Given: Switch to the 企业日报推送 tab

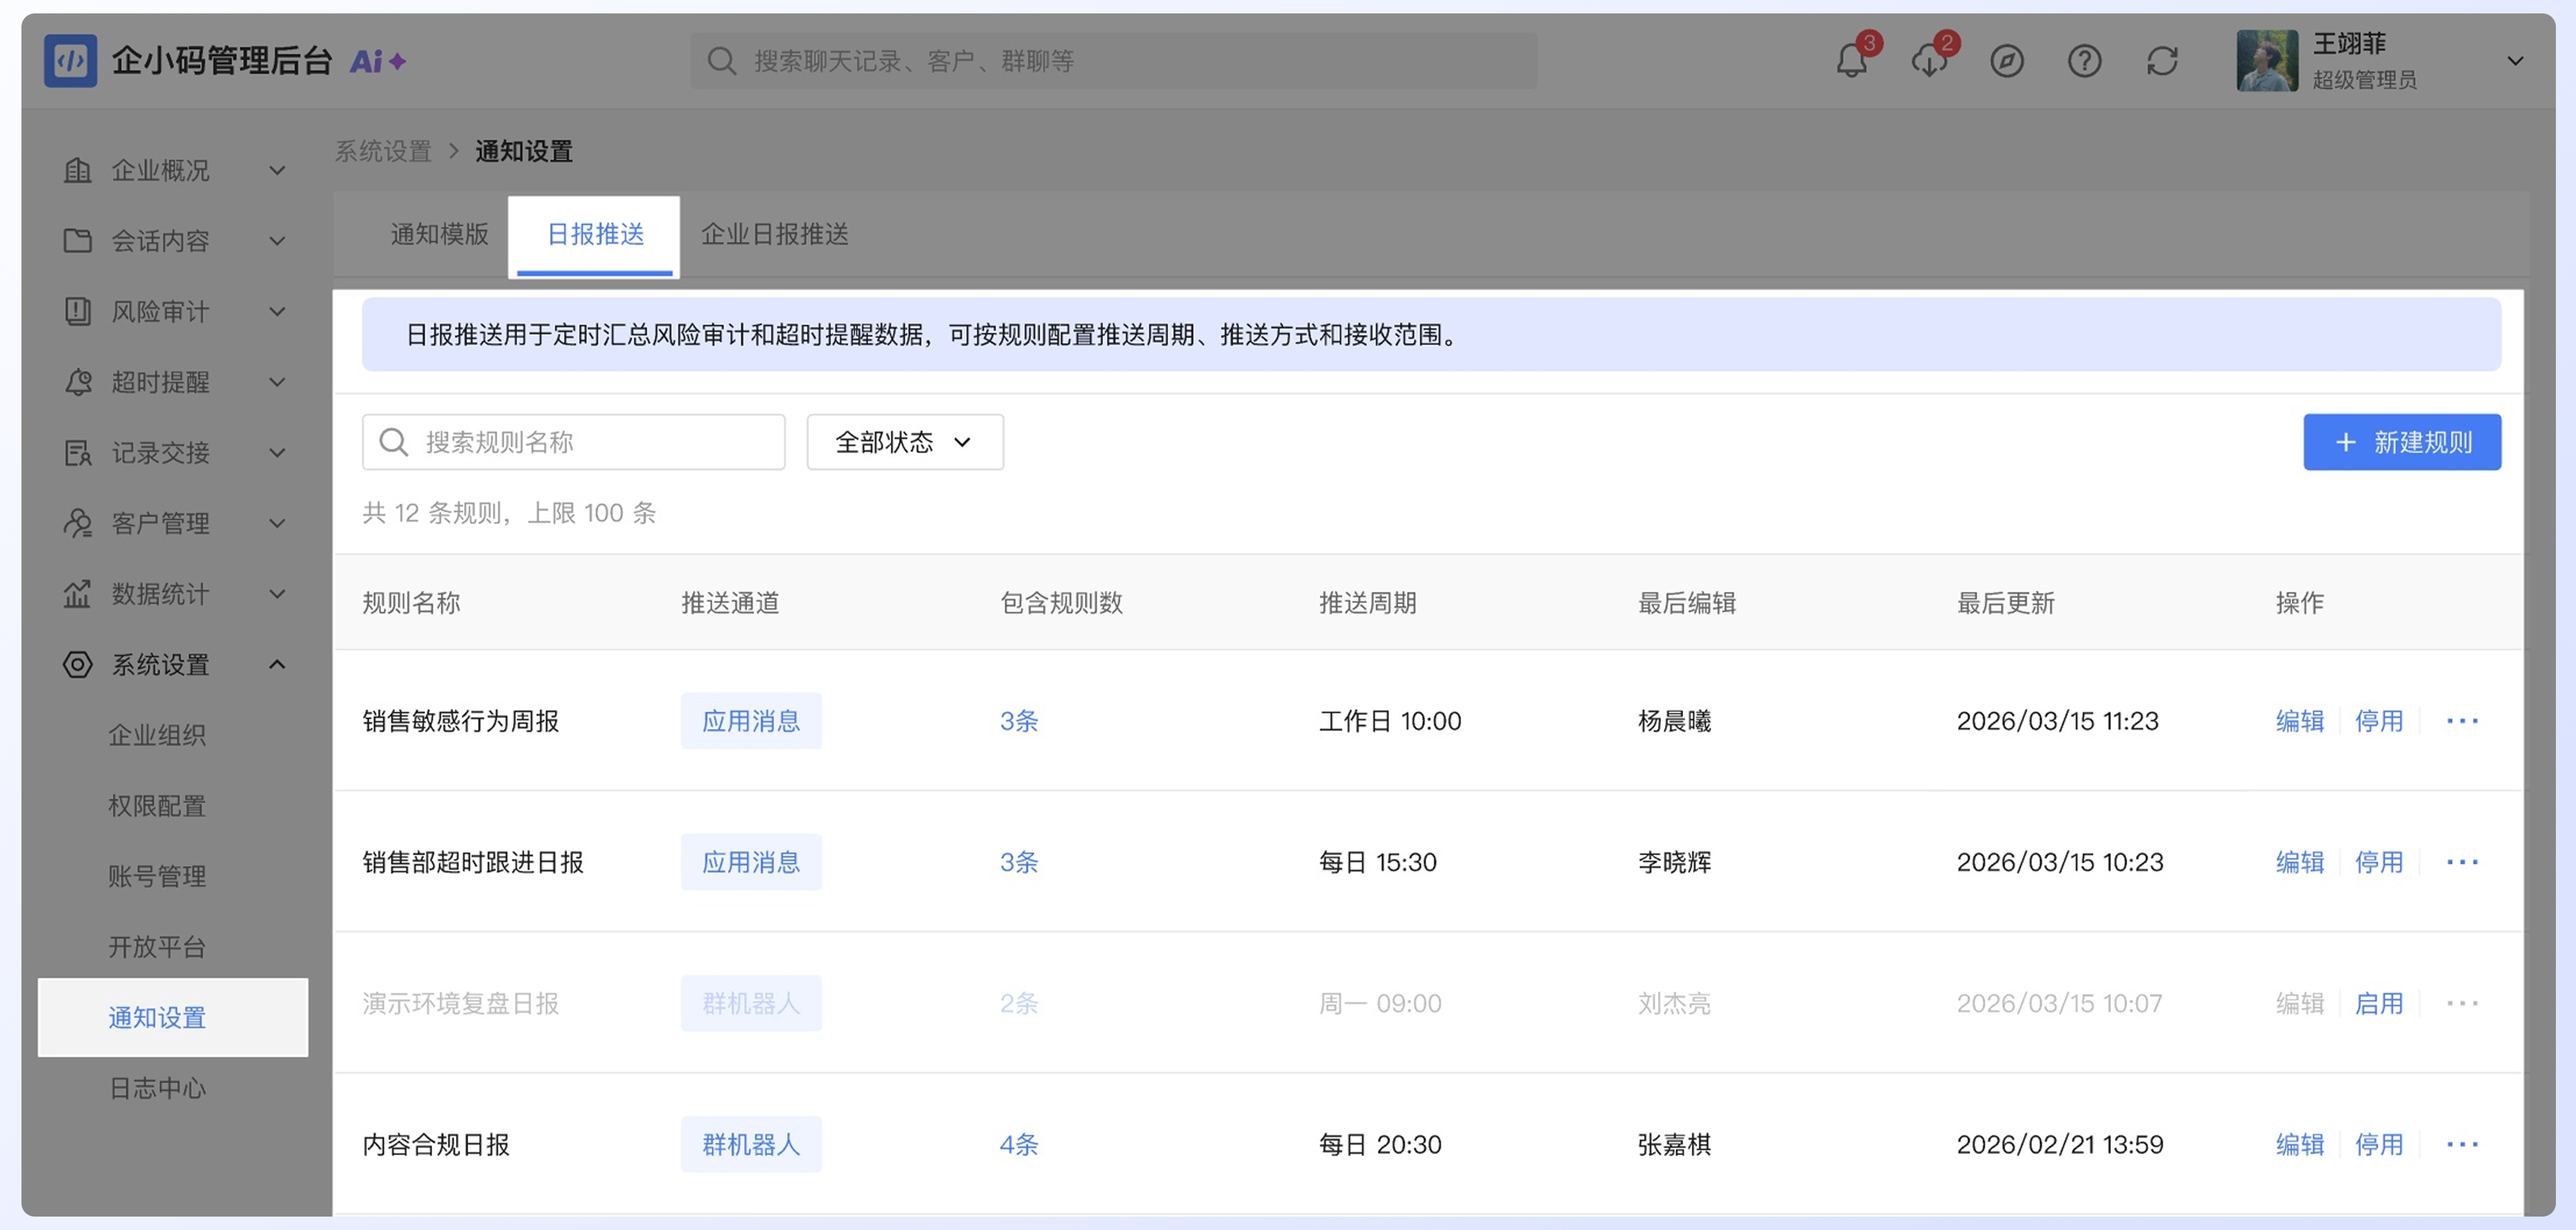Looking at the screenshot, I should pos(774,234).
